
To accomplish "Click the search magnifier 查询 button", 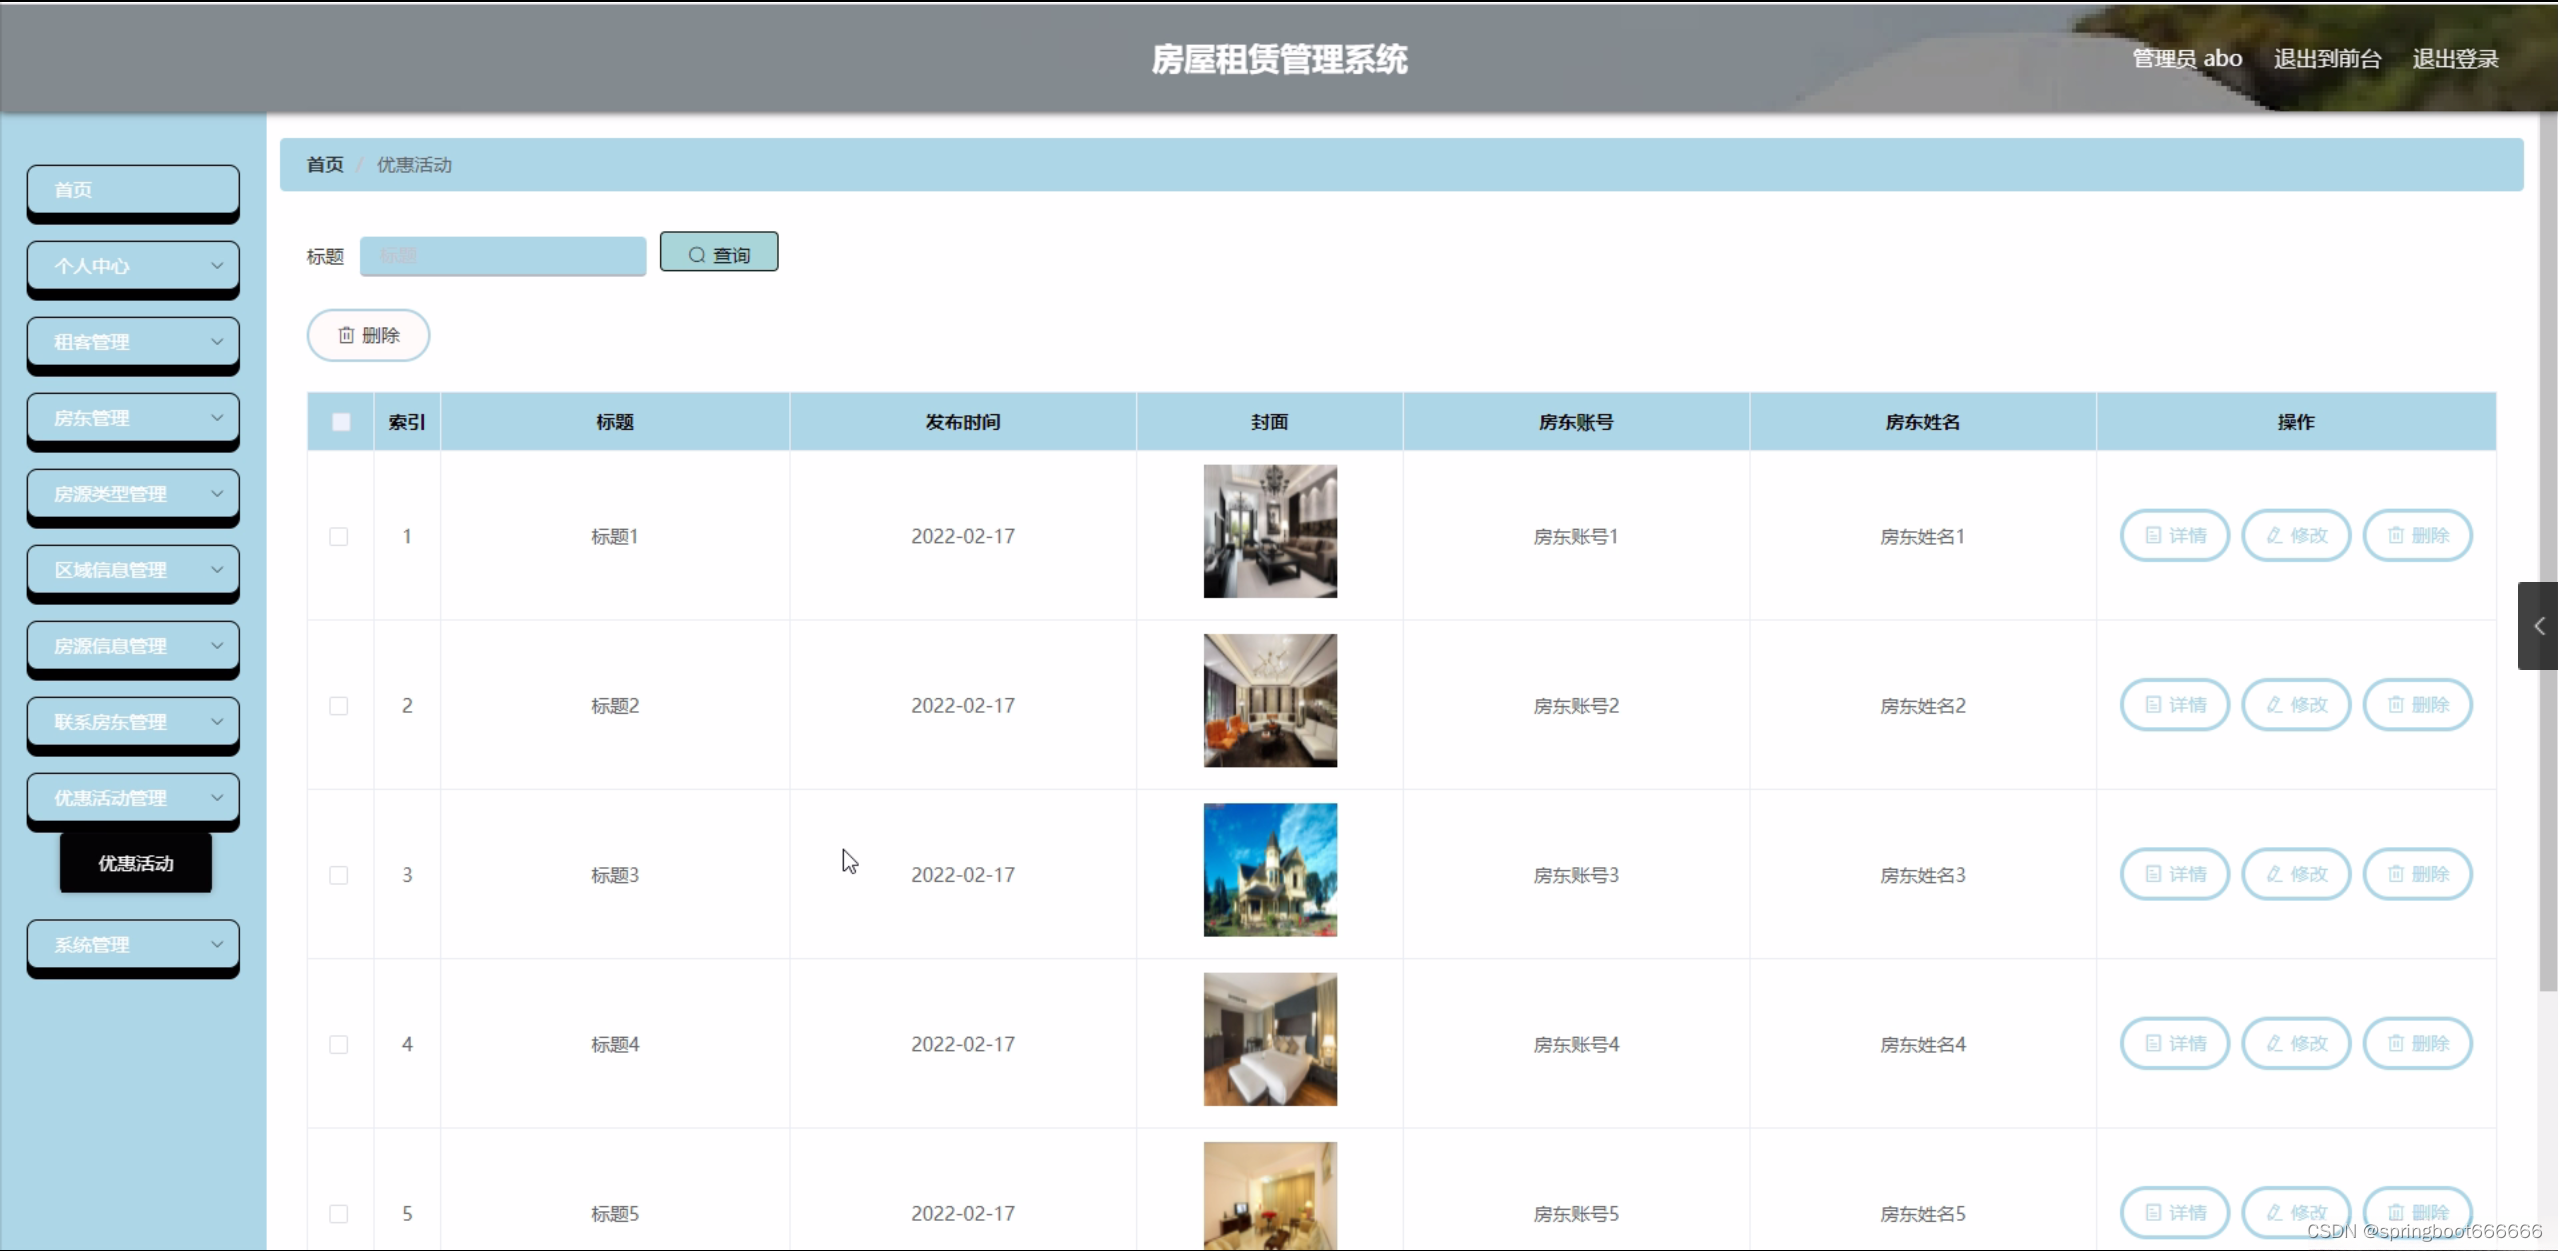I will [718, 254].
